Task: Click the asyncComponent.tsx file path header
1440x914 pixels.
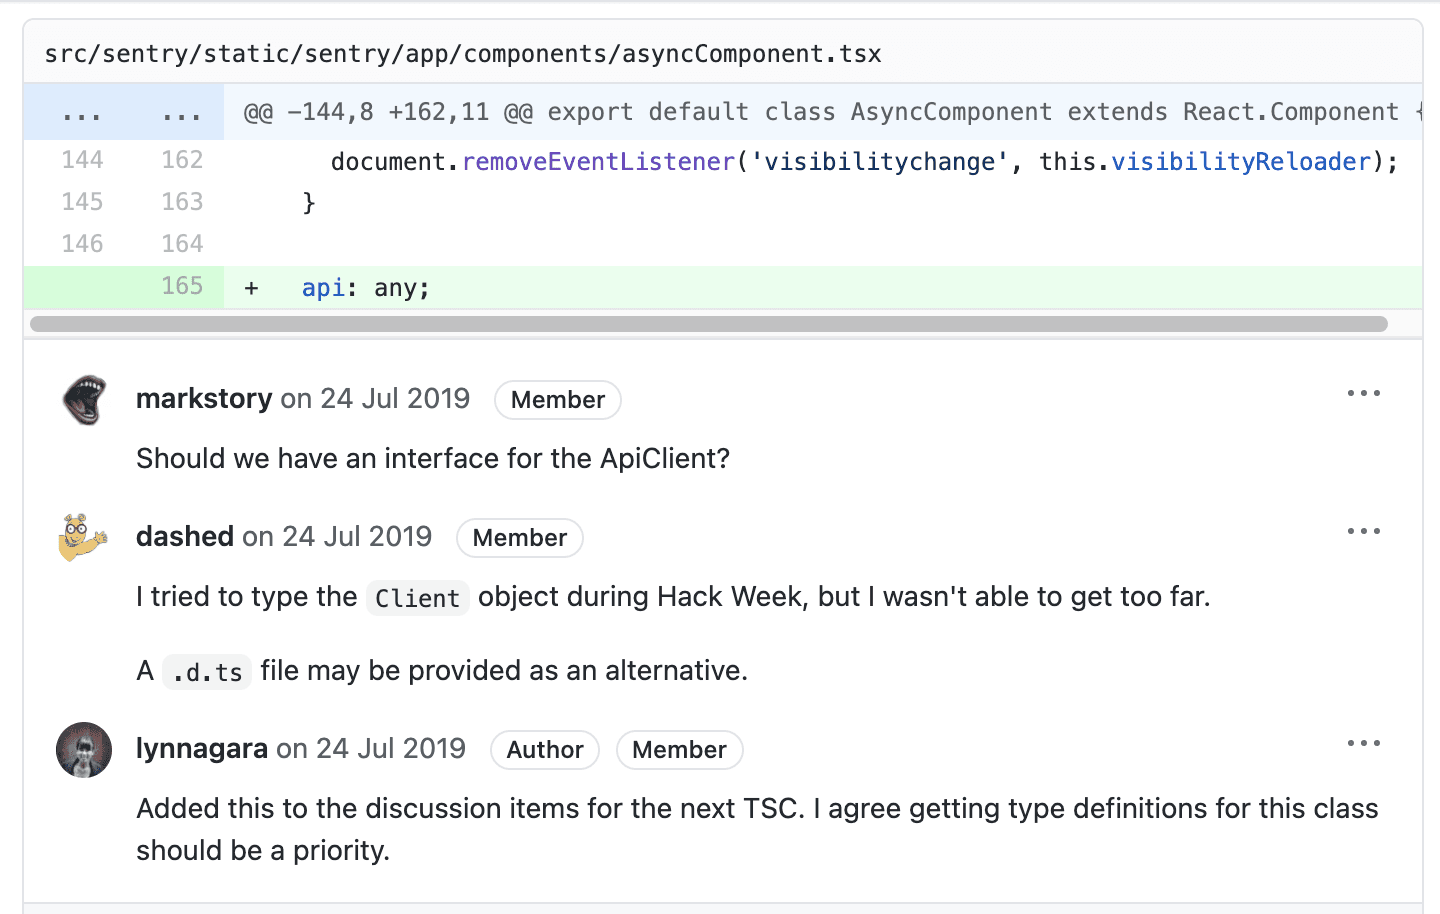Action: pyautogui.click(x=461, y=53)
